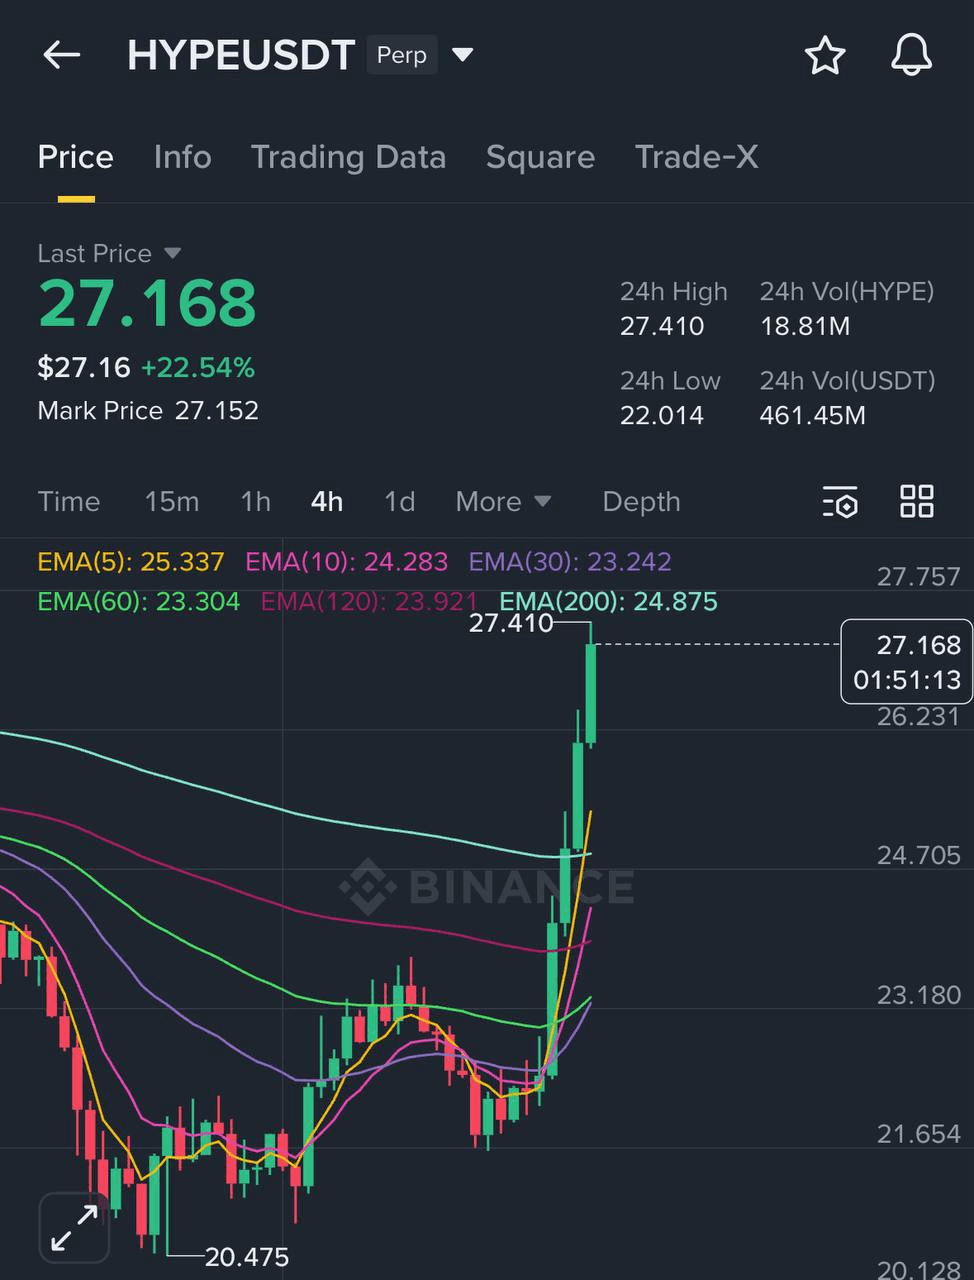Toggle the EMA(5) indicator label
Screen dimensions: 974x1280
pos(130,562)
